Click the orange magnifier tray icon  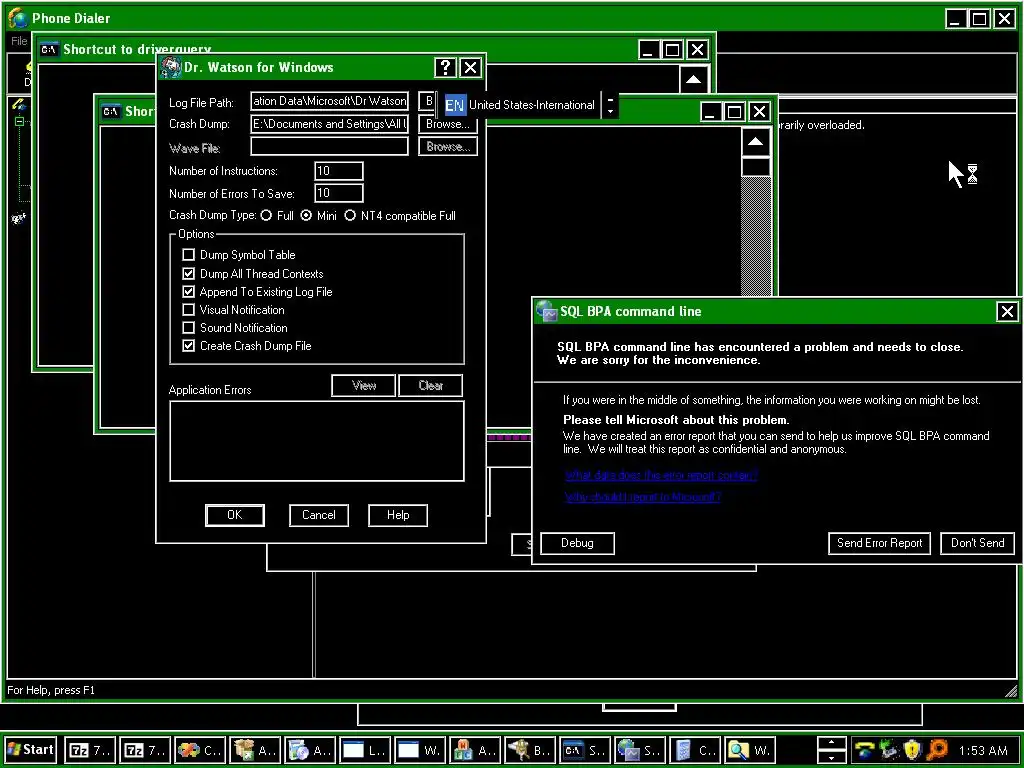tap(936, 750)
